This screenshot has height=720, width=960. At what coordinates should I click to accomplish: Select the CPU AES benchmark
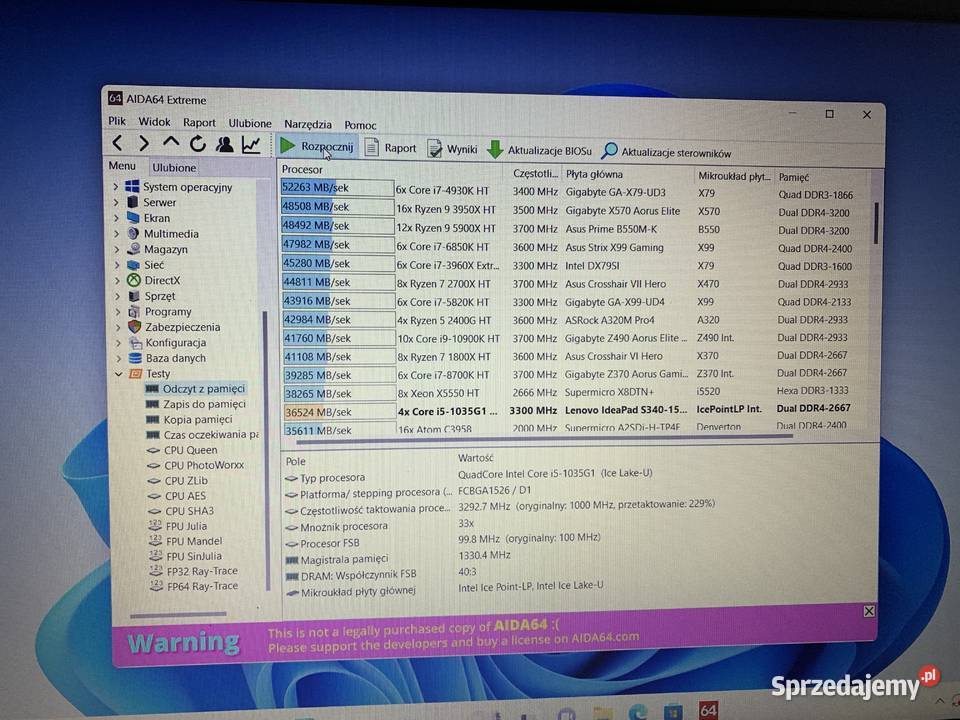tap(178, 496)
